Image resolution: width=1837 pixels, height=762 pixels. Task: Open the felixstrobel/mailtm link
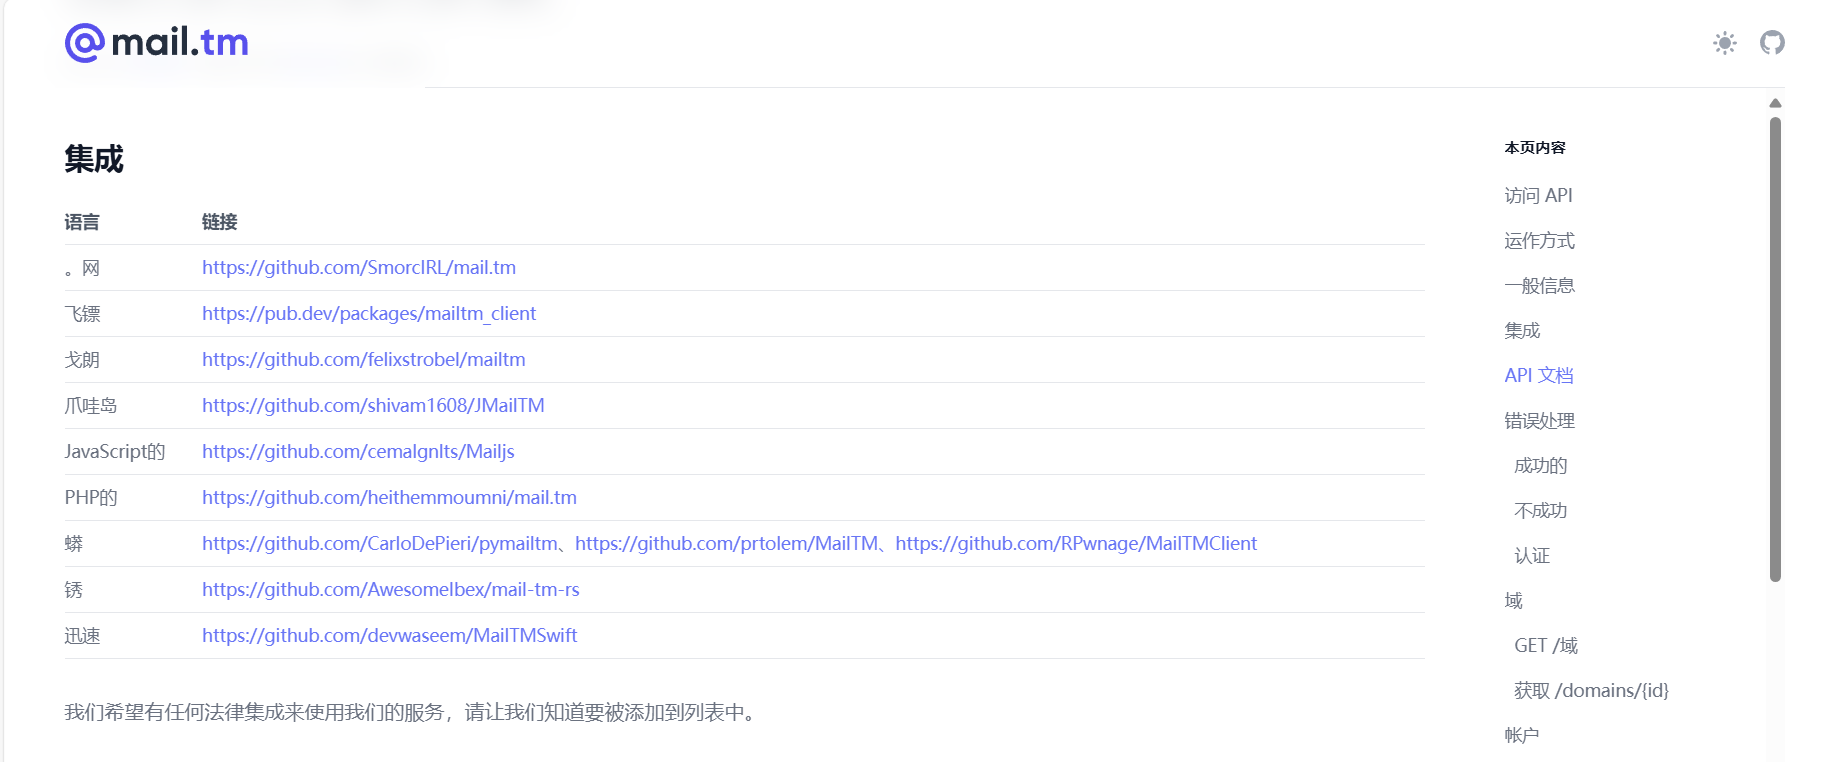364,359
